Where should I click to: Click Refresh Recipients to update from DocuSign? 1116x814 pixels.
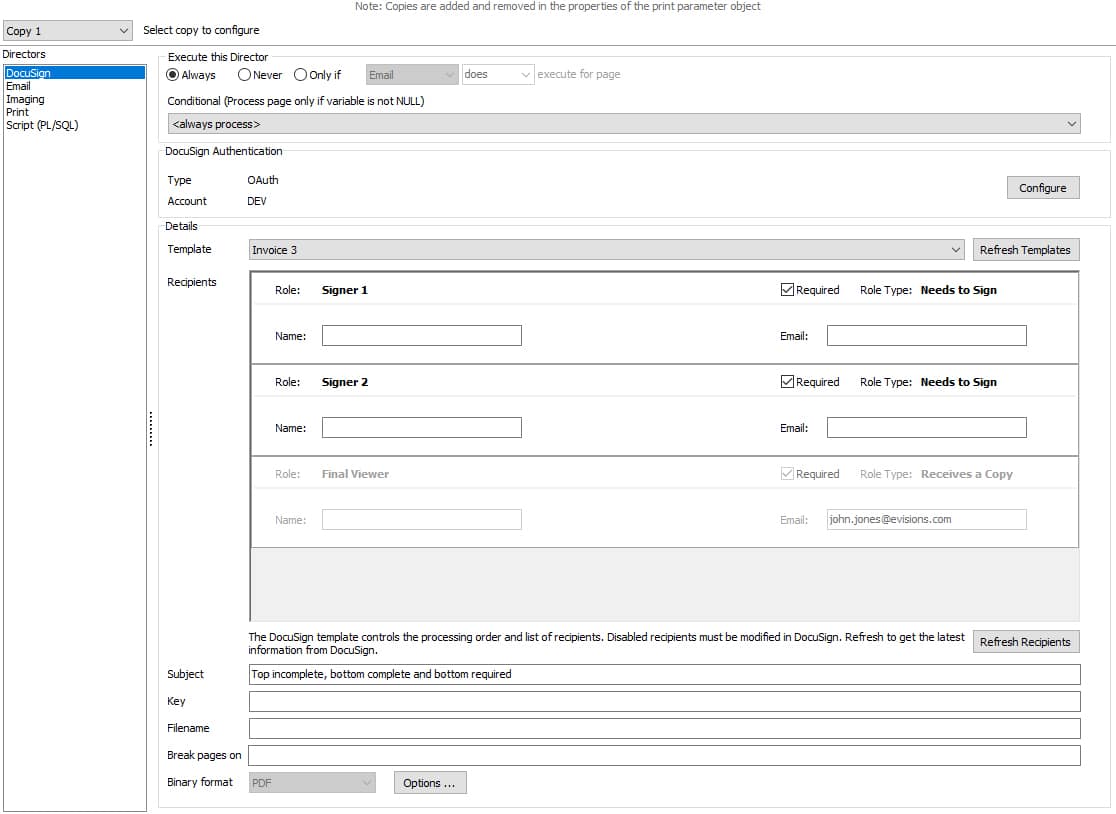pyautogui.click(x=1026, y=641)
